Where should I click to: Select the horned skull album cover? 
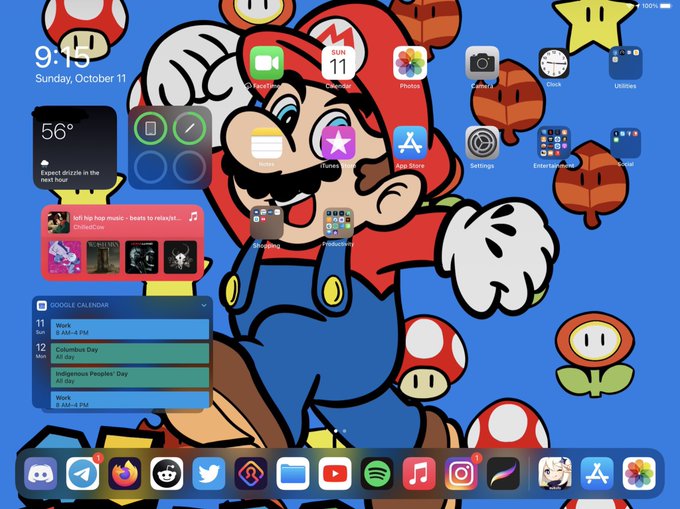[x=180, y=258]
